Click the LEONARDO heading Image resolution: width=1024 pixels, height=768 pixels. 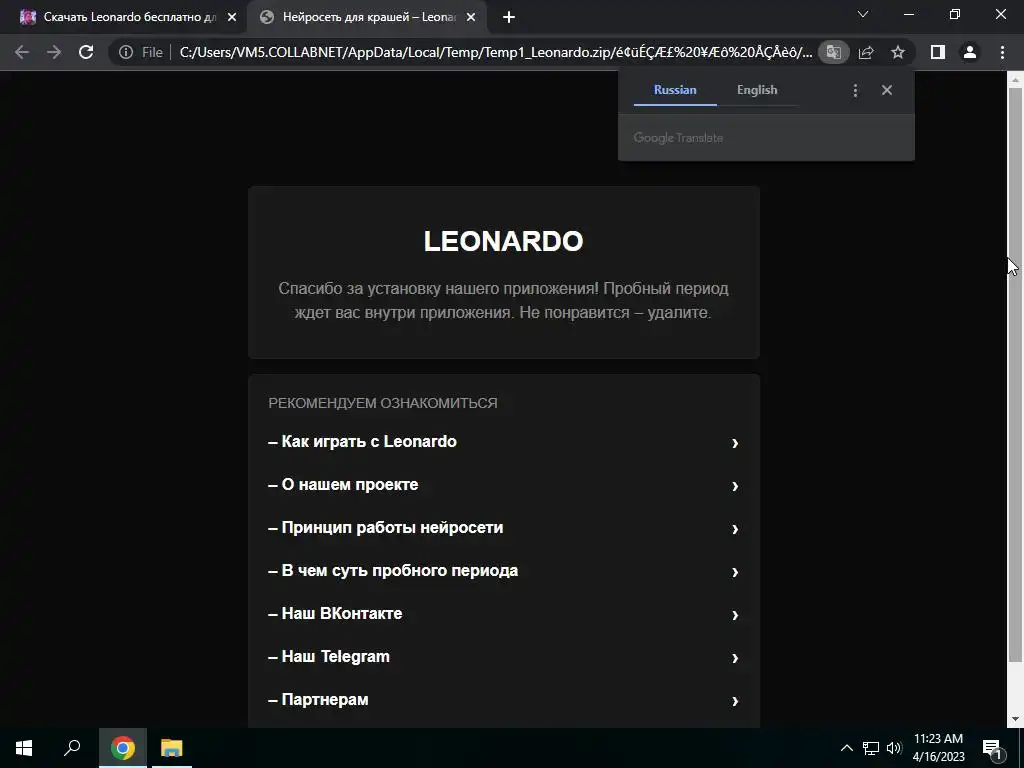504,241
